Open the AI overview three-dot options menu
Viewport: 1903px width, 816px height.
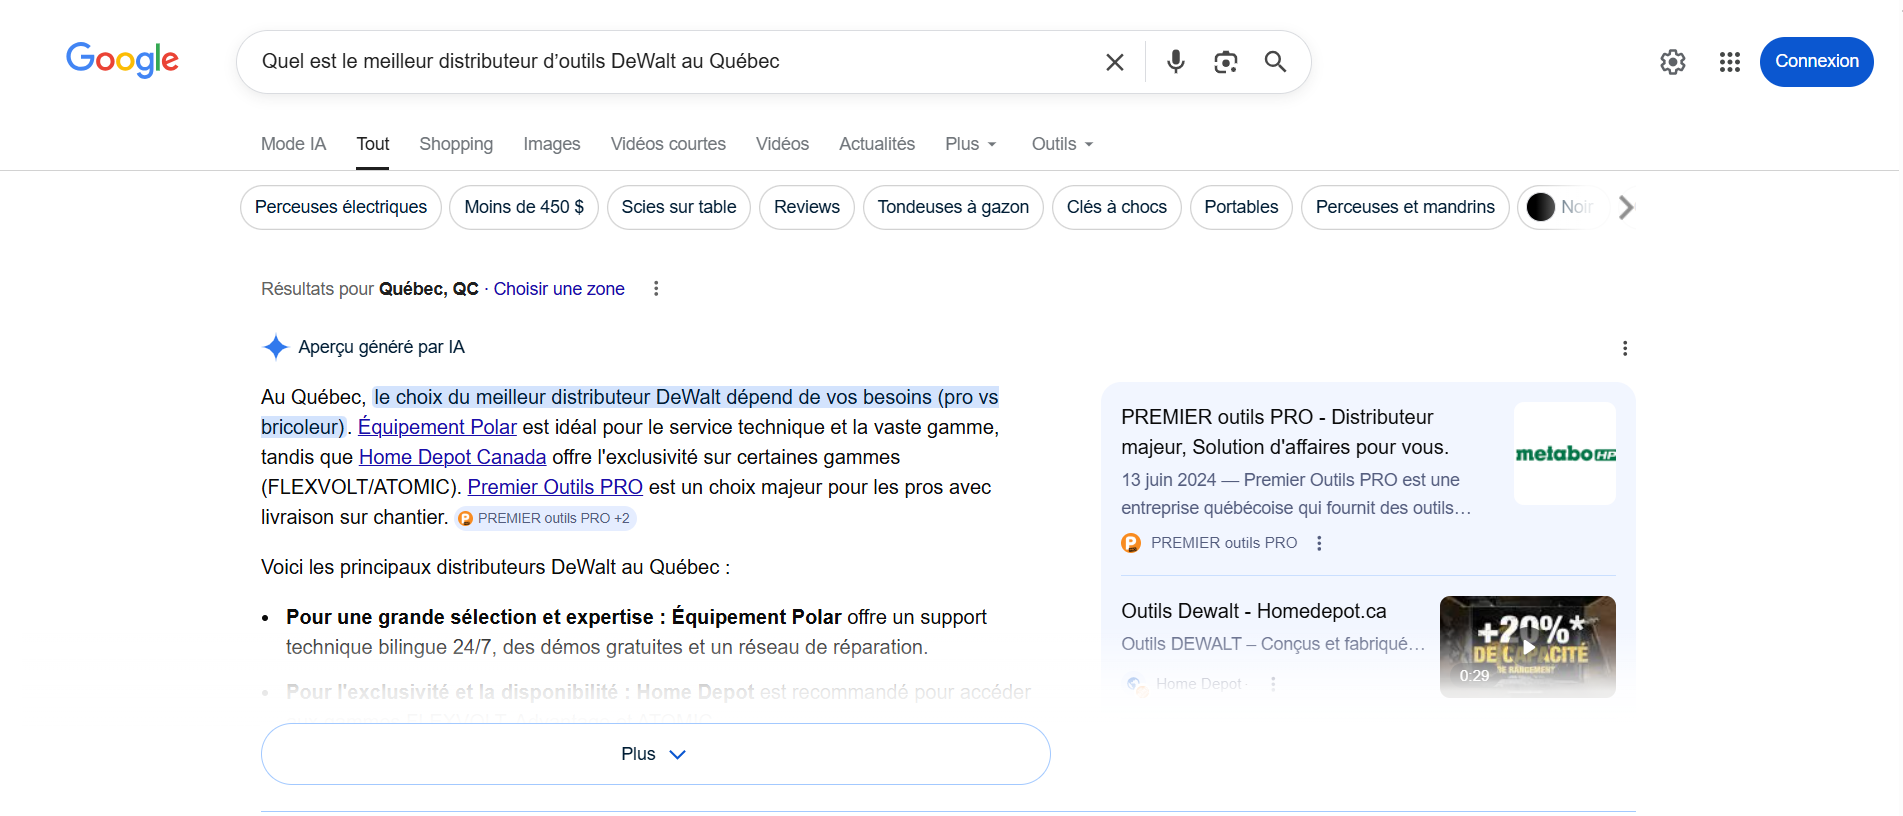coord(1625,348)
